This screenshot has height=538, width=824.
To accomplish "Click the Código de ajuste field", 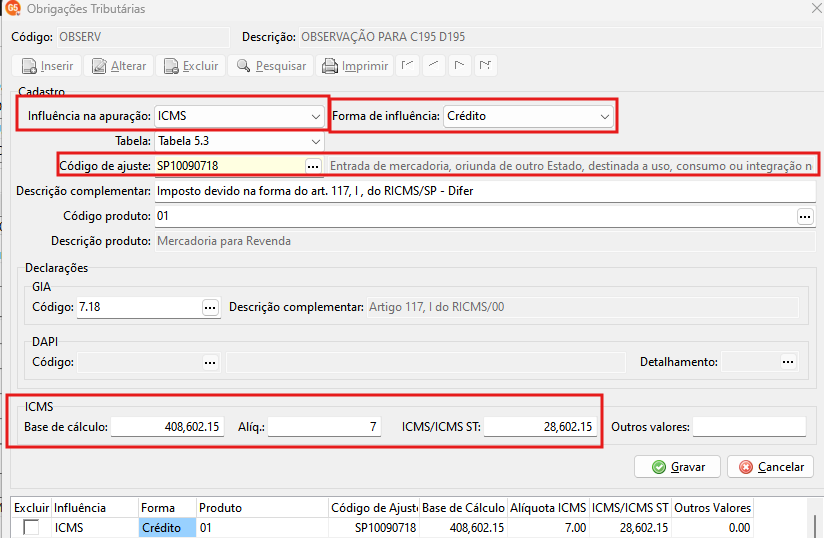I will pyautogui.click(x=230, y=166).
